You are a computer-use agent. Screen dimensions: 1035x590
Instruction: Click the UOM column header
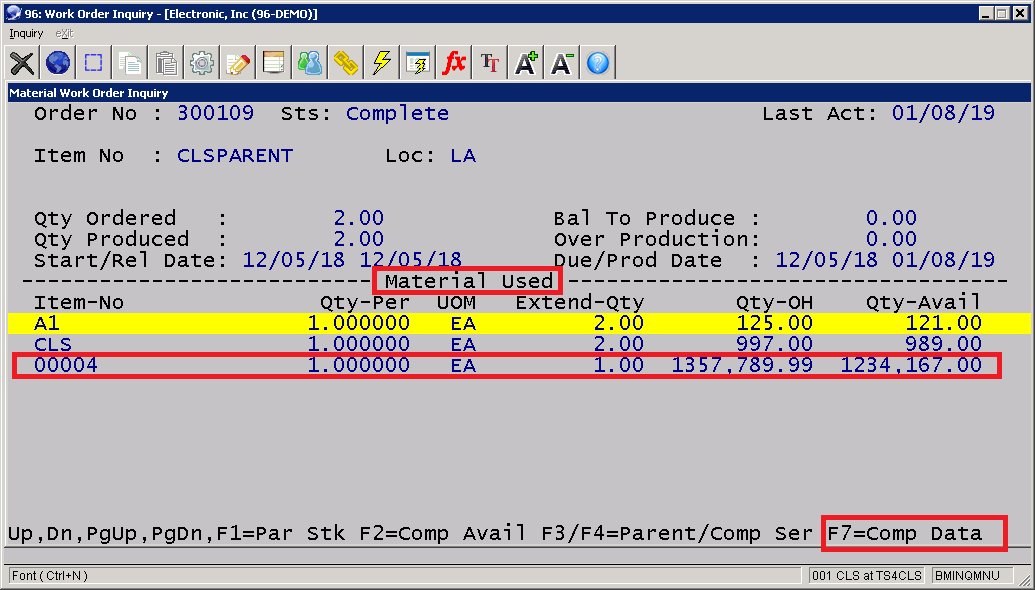(x=457, y=303)
